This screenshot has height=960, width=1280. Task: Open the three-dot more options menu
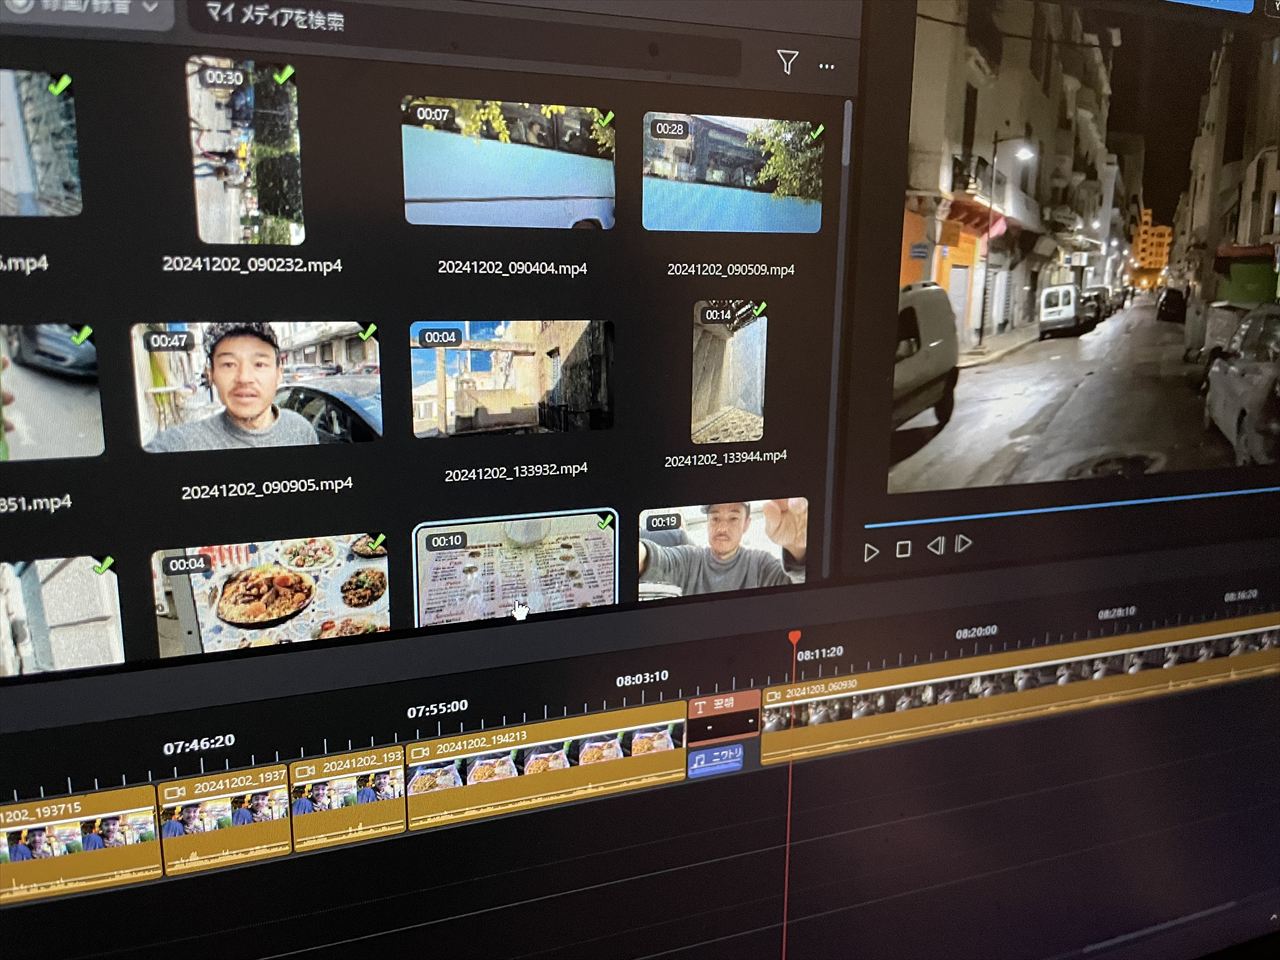pos(826,66)
